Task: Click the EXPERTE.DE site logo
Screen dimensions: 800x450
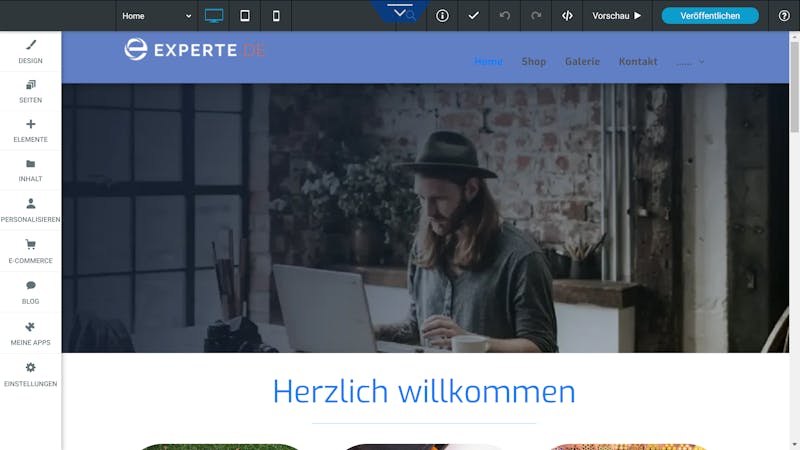Action: [x=194, y=49]
